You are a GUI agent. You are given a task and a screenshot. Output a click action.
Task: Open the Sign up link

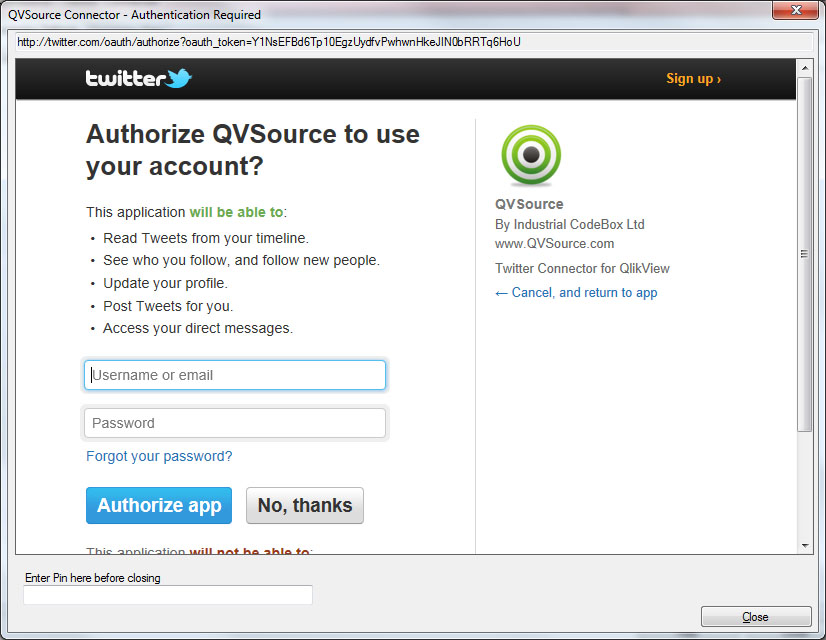tap(693, 79)
